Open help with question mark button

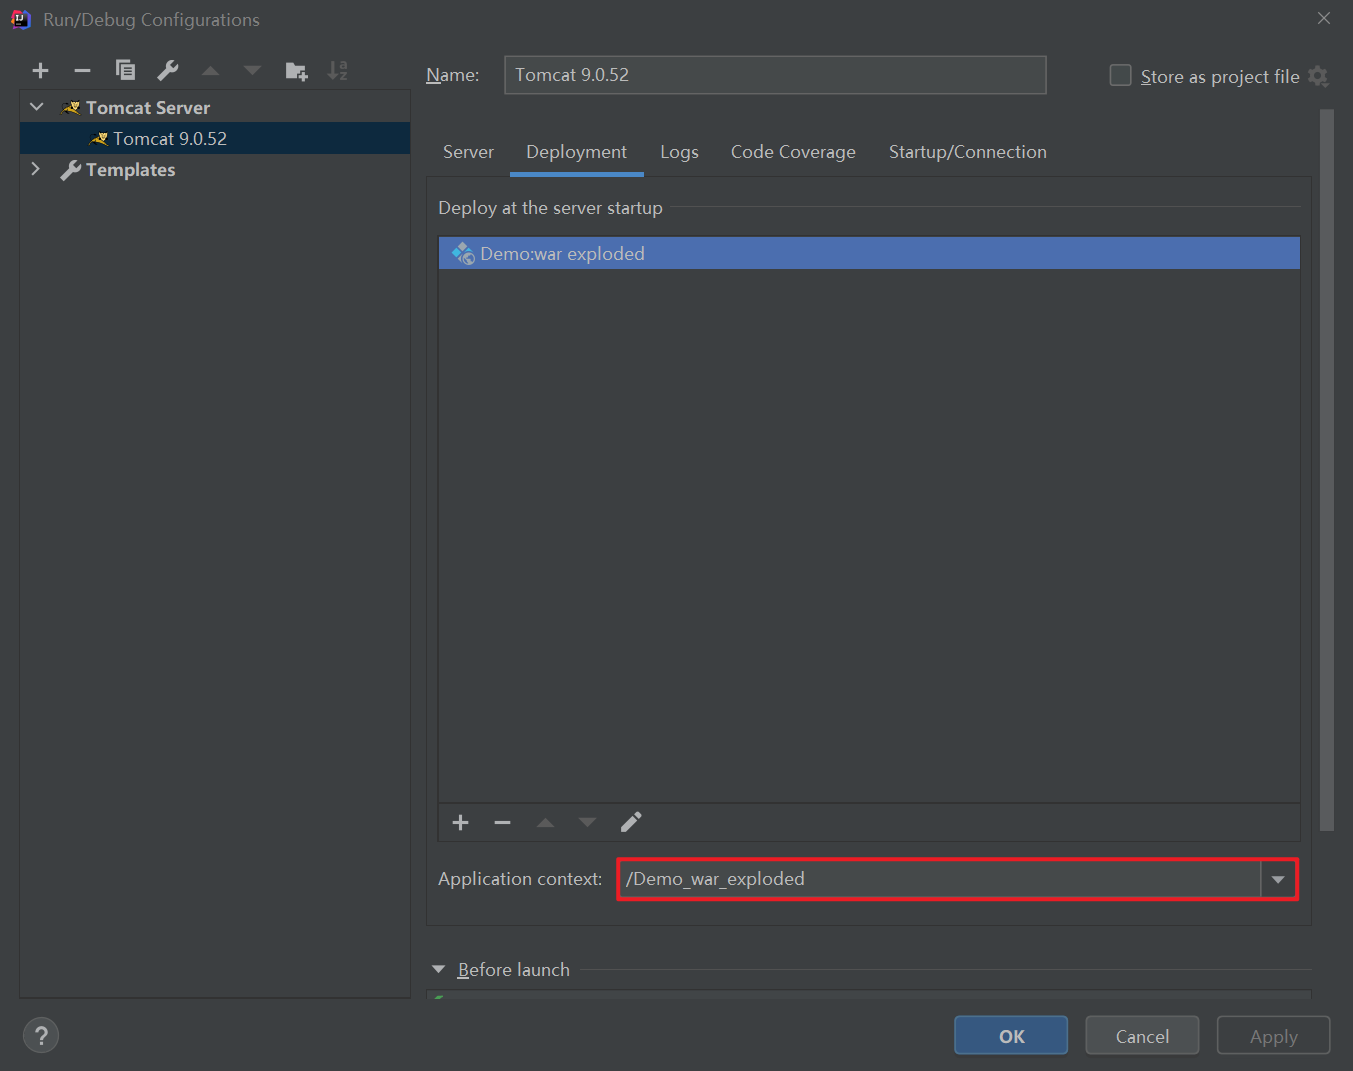41,1035
